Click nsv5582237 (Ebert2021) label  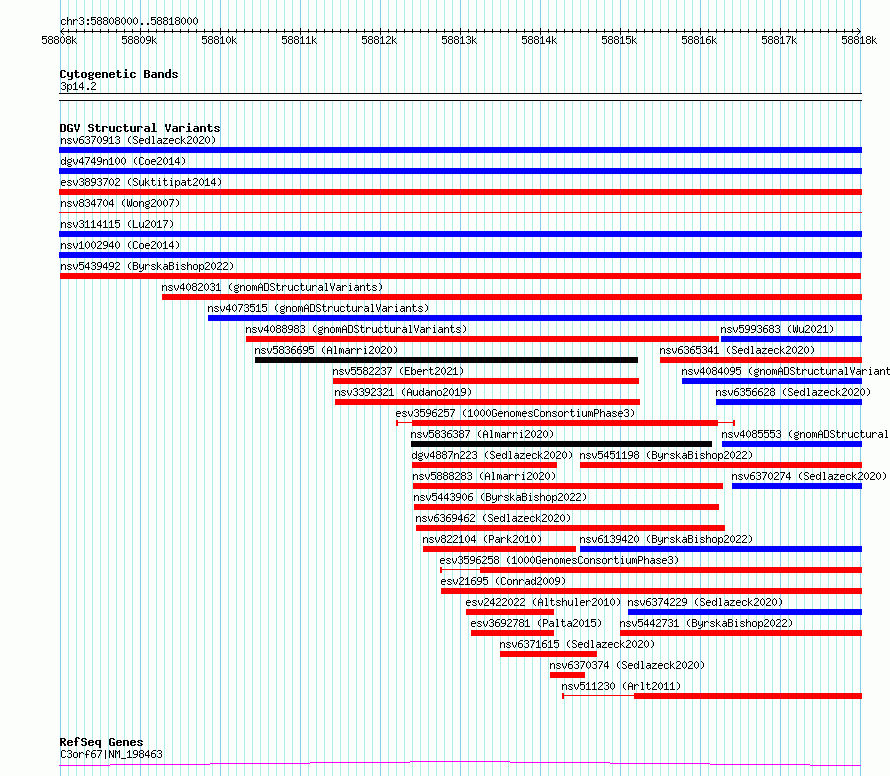[398, 371]
